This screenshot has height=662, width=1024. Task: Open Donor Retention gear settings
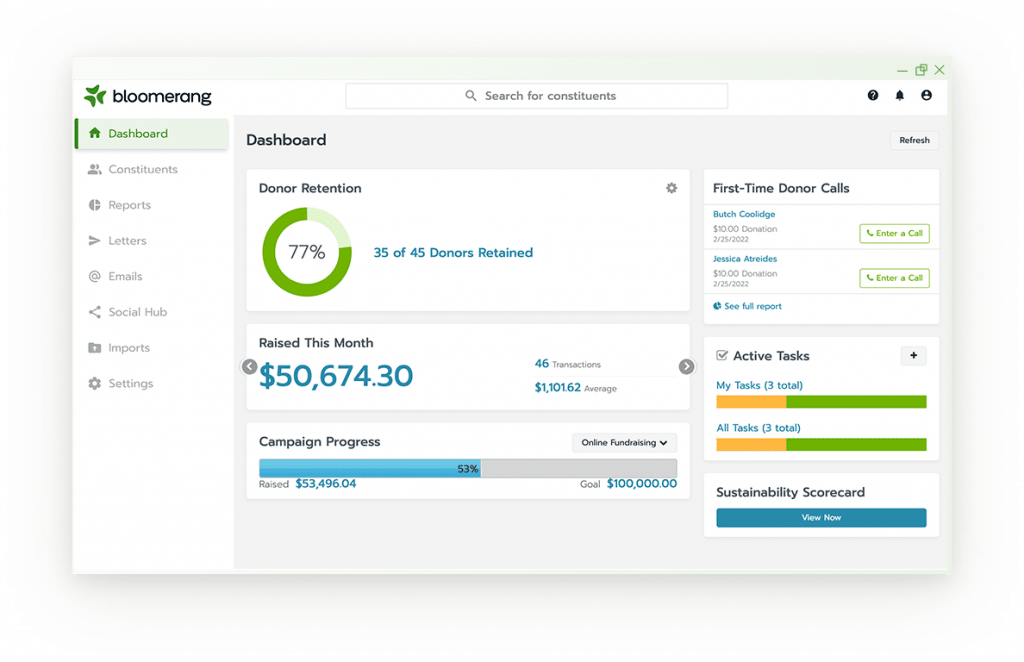click(671, 188)
